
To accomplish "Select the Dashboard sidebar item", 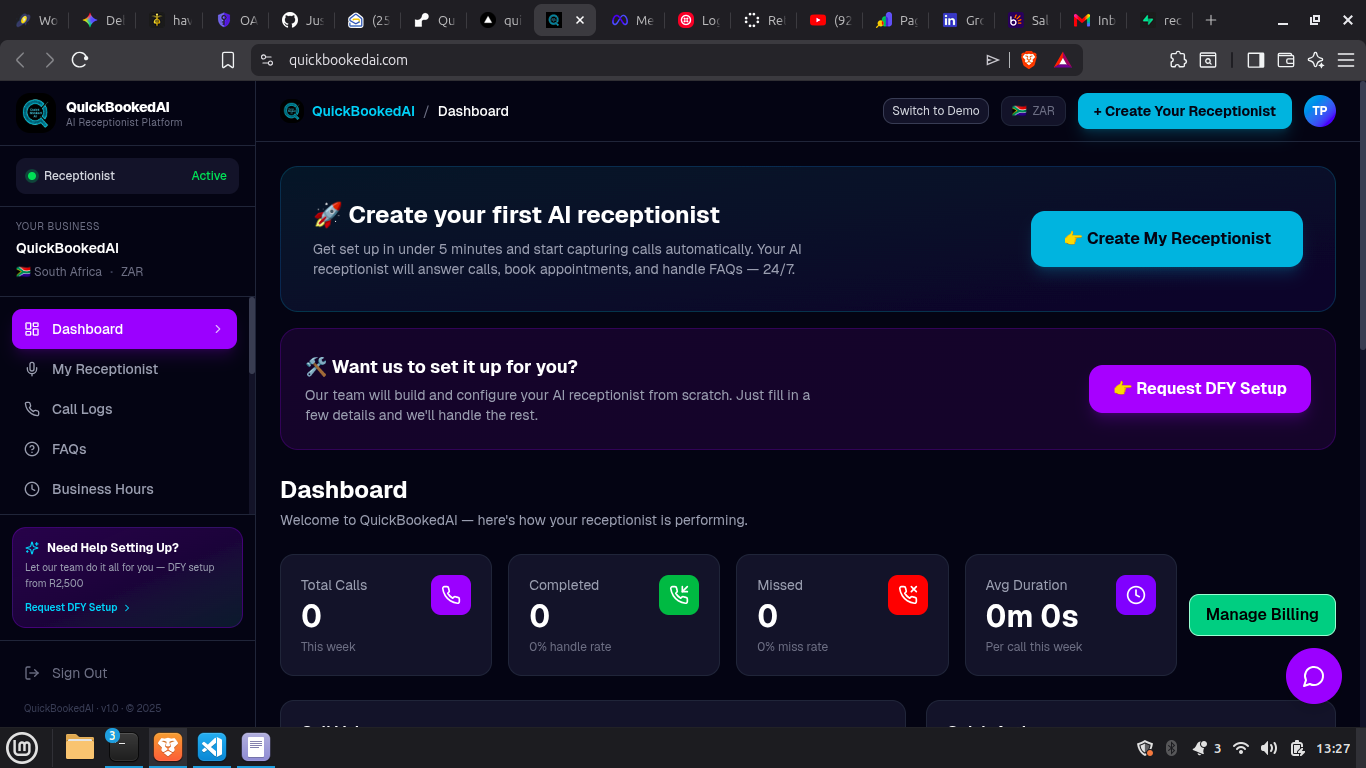I will [x=124, y=329].
